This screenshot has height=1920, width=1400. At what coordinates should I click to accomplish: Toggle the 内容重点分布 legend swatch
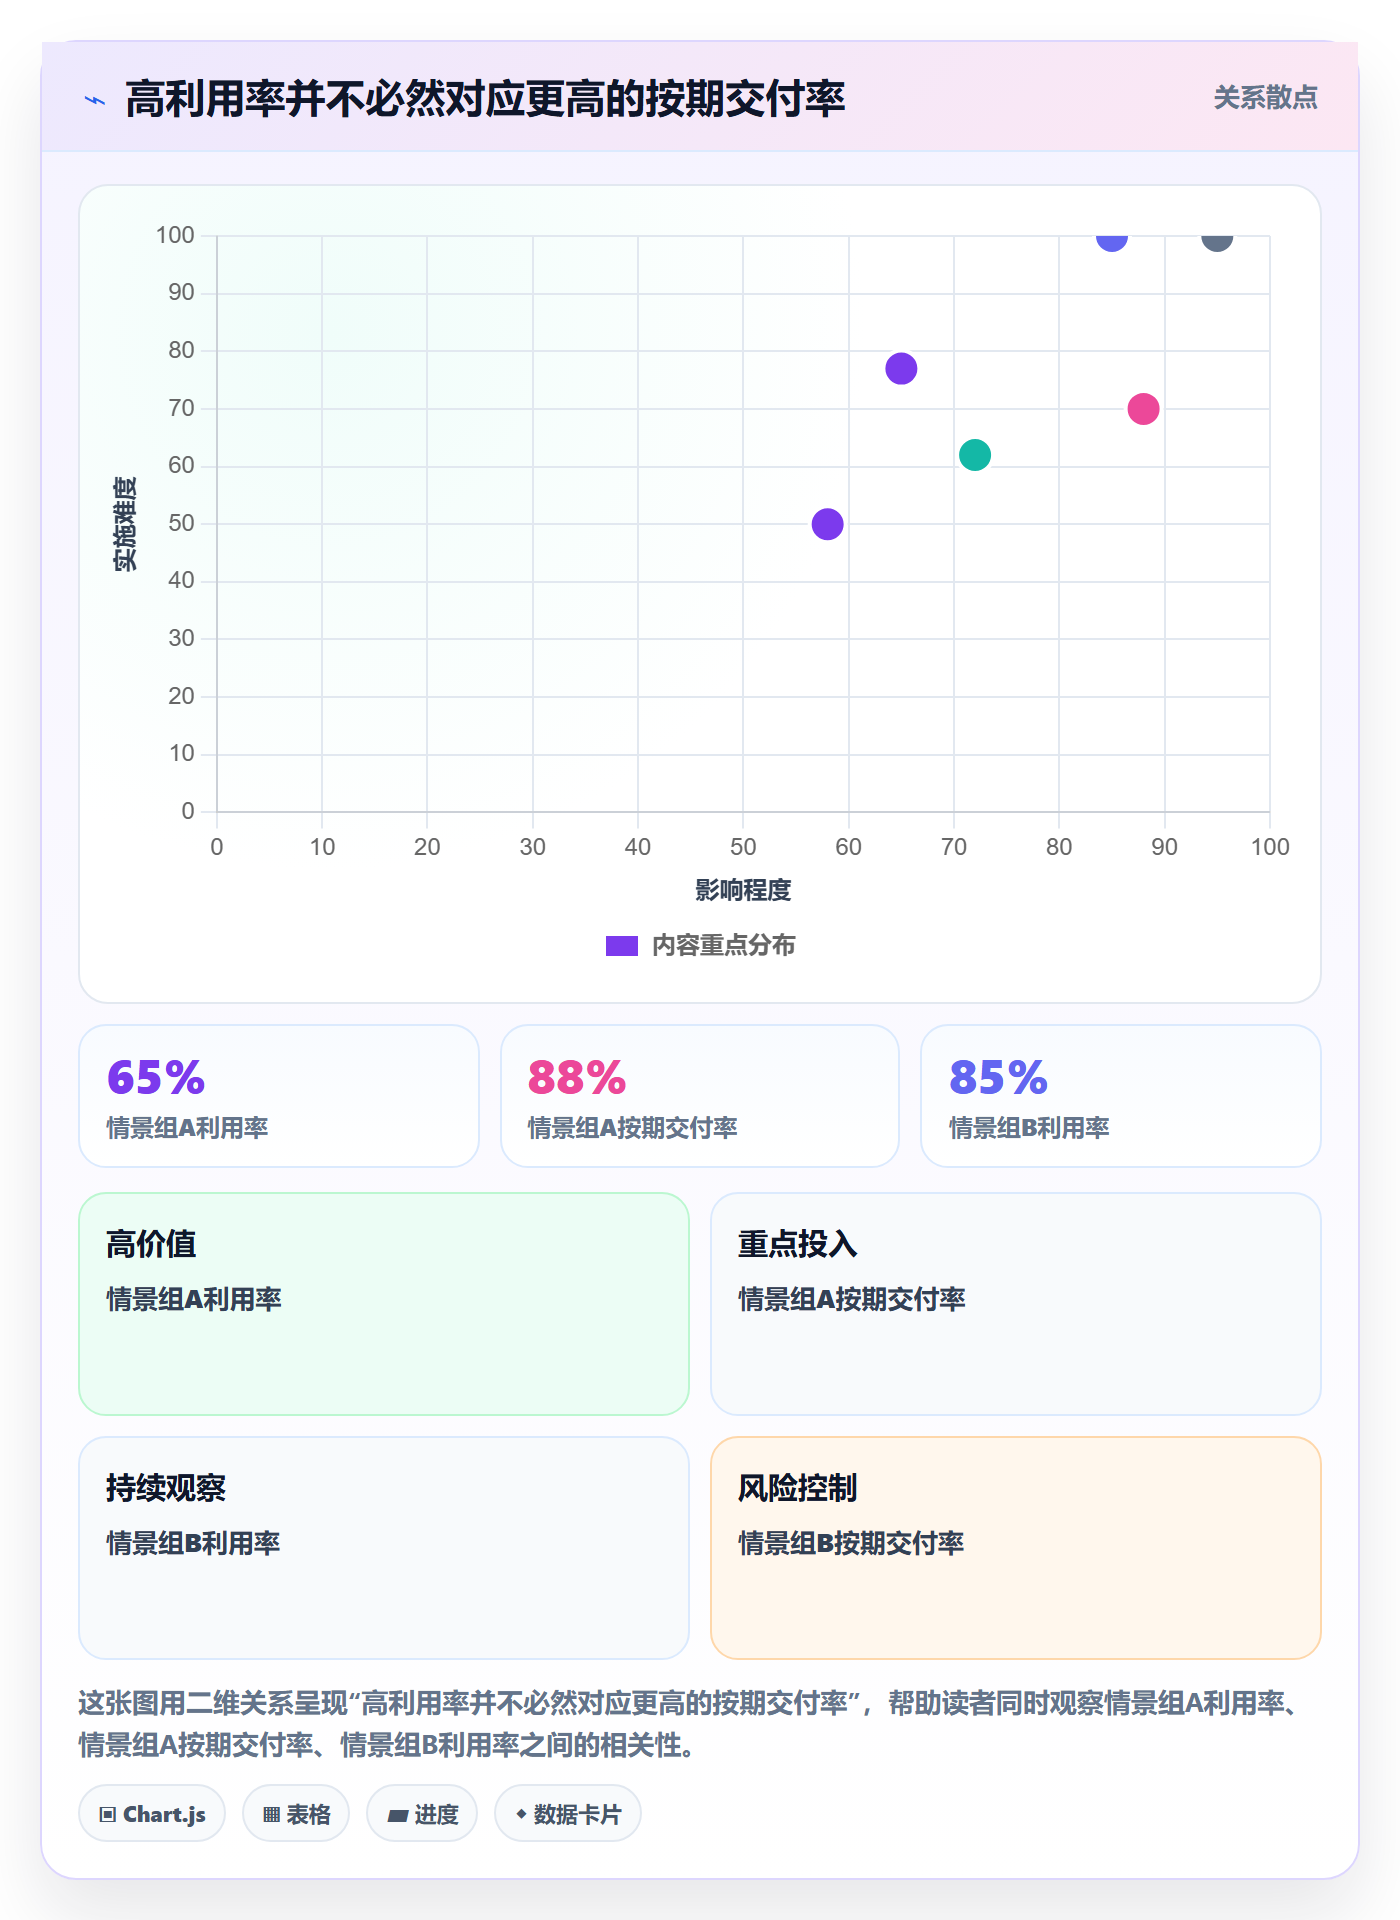point(621,946)
